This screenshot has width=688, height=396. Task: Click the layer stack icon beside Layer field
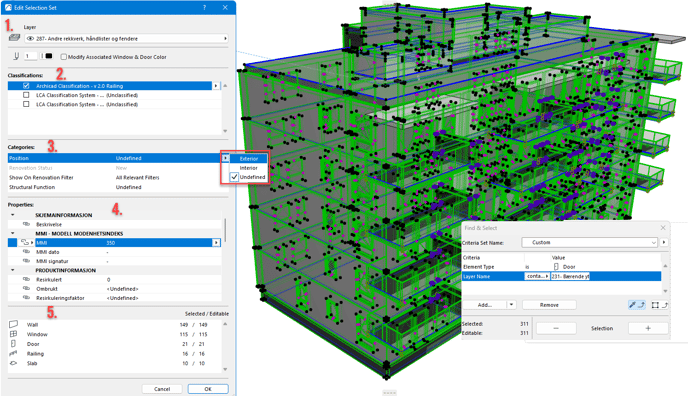(14, 38)
